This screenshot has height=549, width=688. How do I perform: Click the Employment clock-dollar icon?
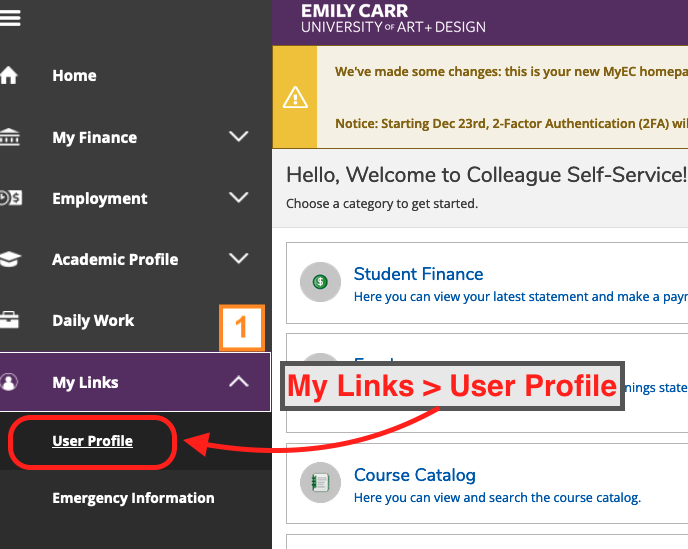click(x=11, y=198)
